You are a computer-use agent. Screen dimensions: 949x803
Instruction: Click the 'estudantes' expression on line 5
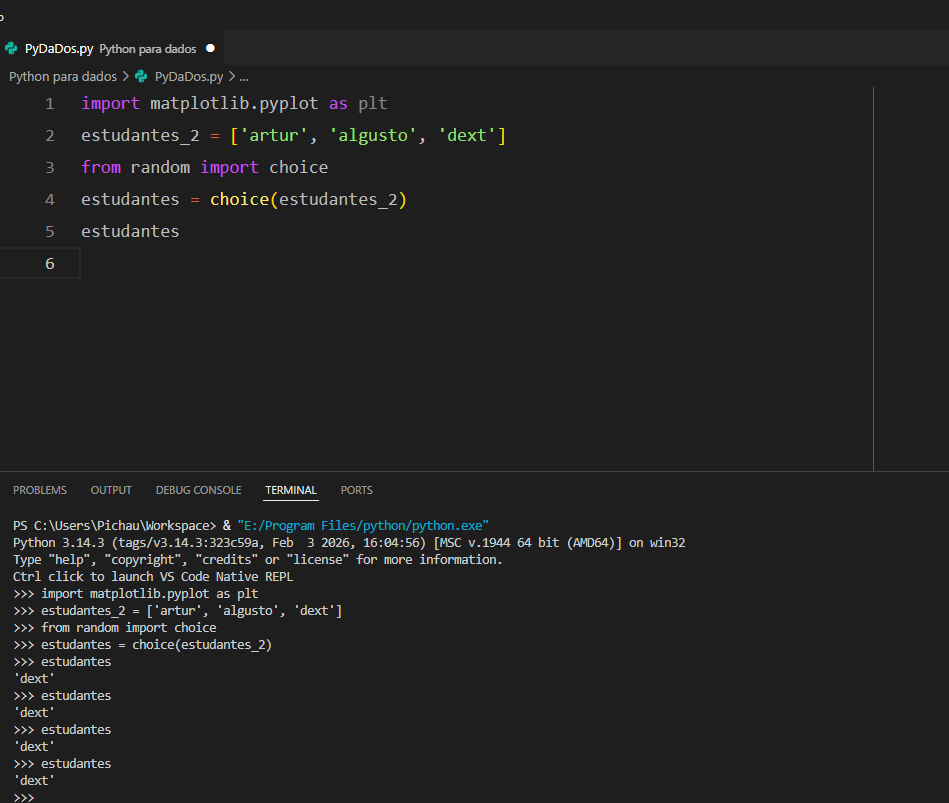(x=130, y=231)
